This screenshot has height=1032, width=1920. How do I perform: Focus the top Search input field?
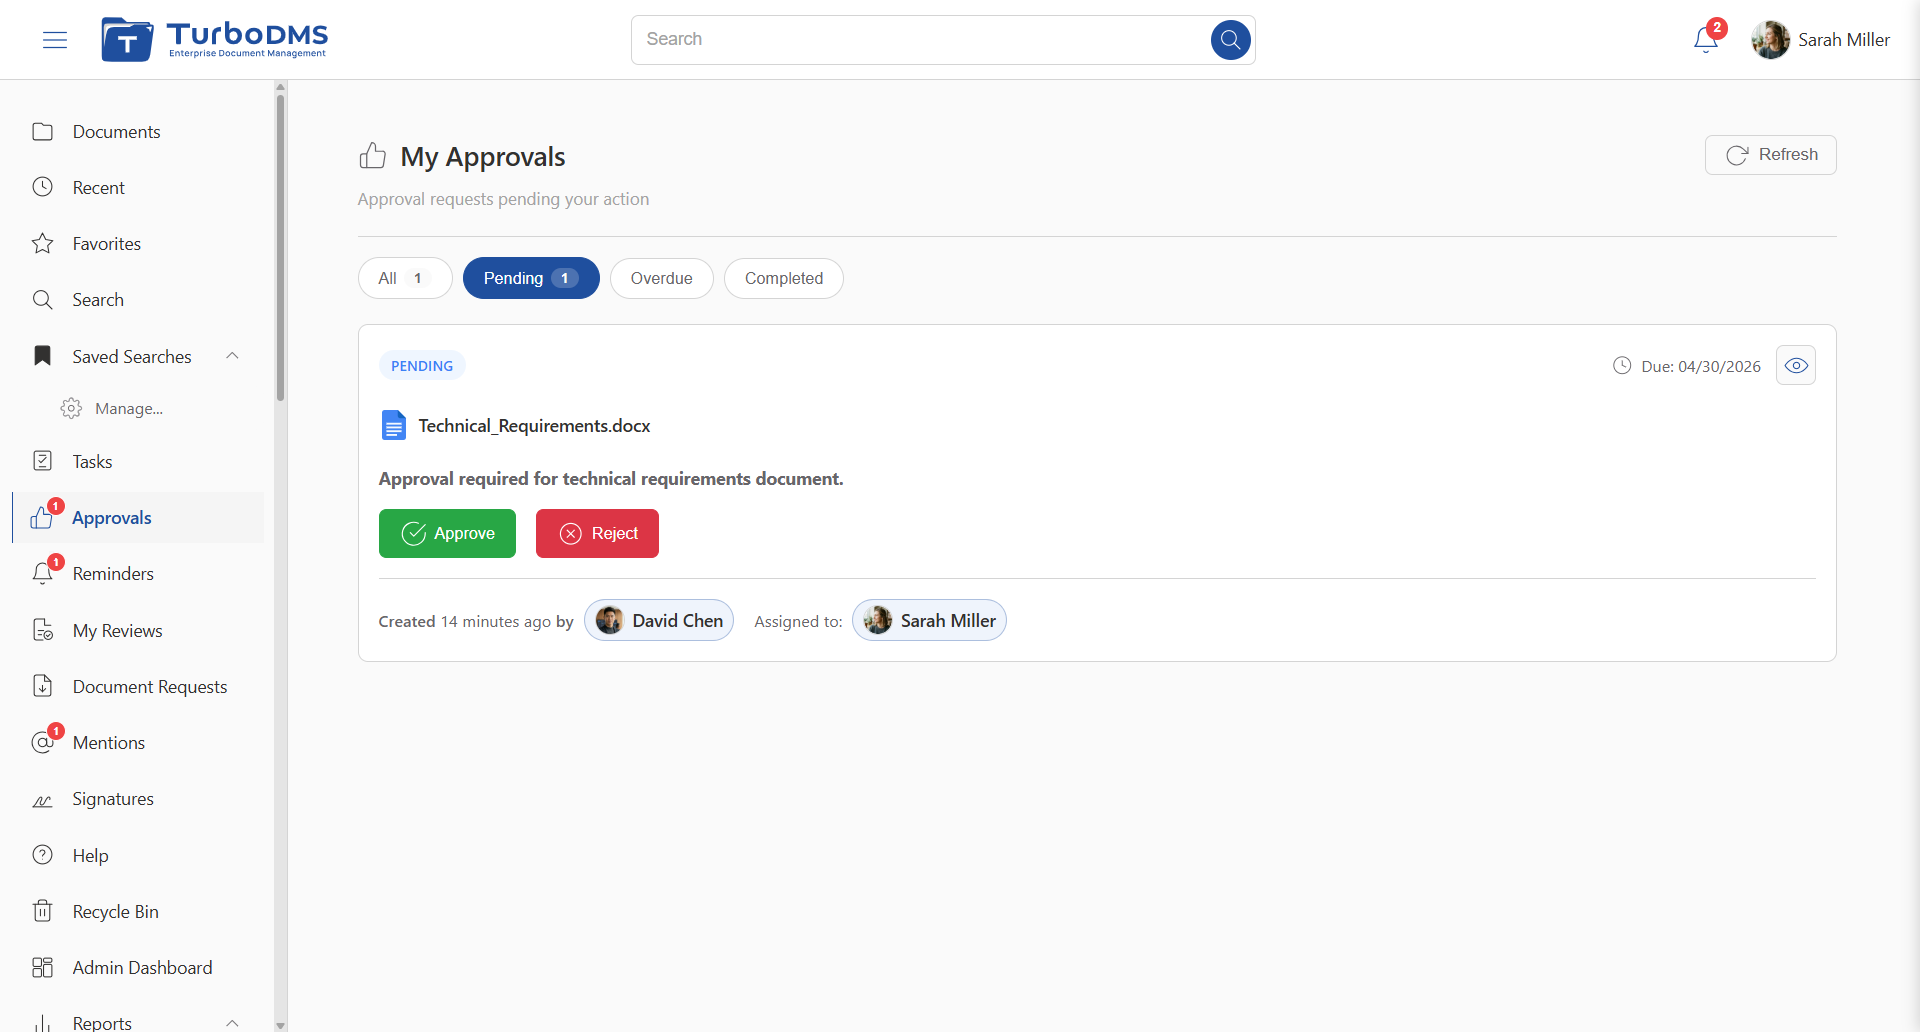coord(920,40)
